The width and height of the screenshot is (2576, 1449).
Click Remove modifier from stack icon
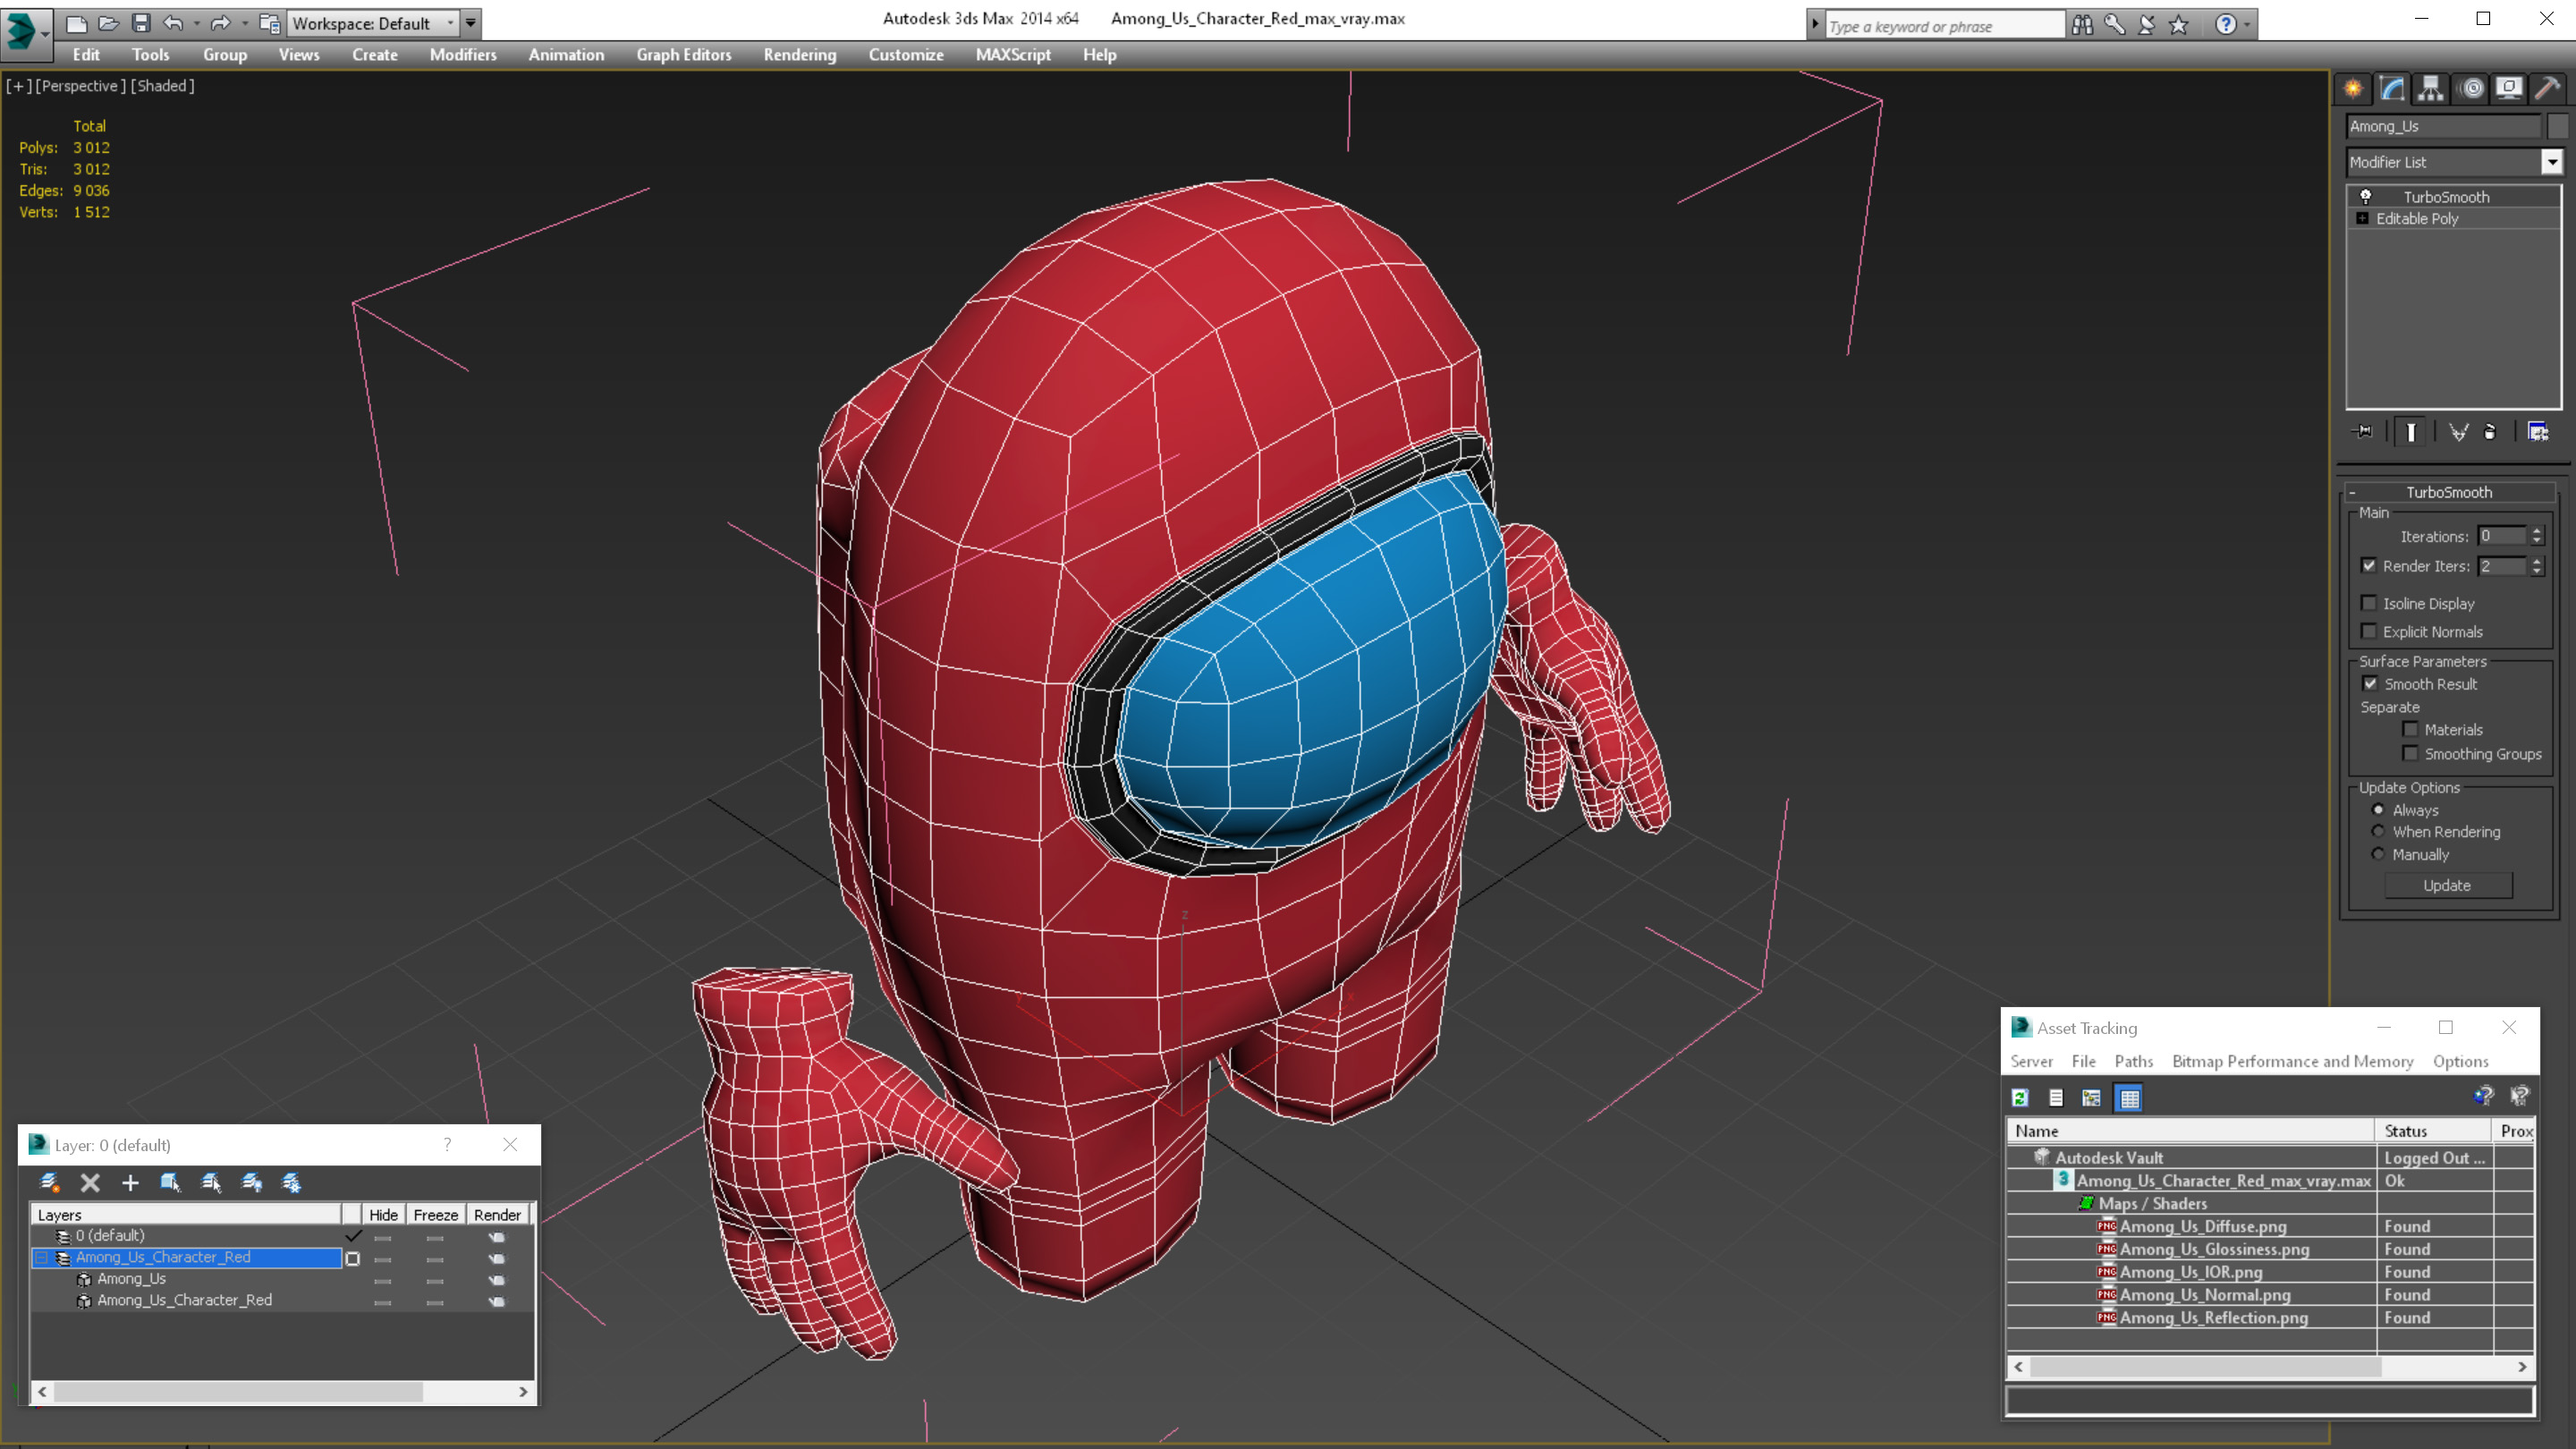click(2490, 432)
